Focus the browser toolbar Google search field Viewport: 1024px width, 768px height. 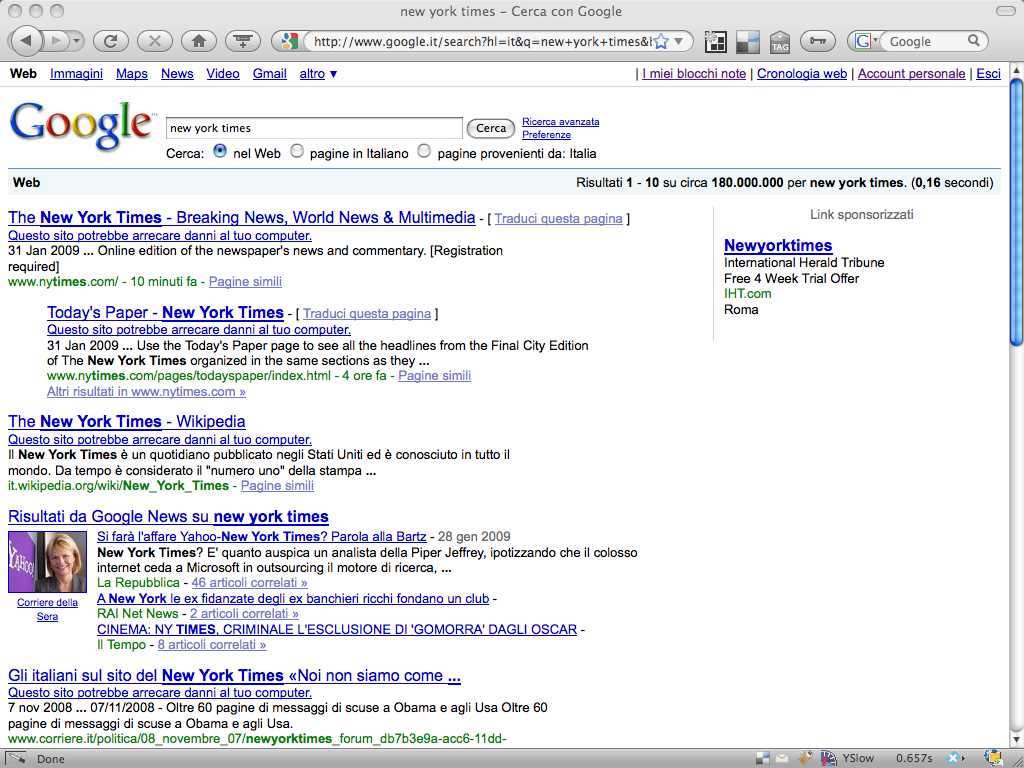tap(925, 42)
